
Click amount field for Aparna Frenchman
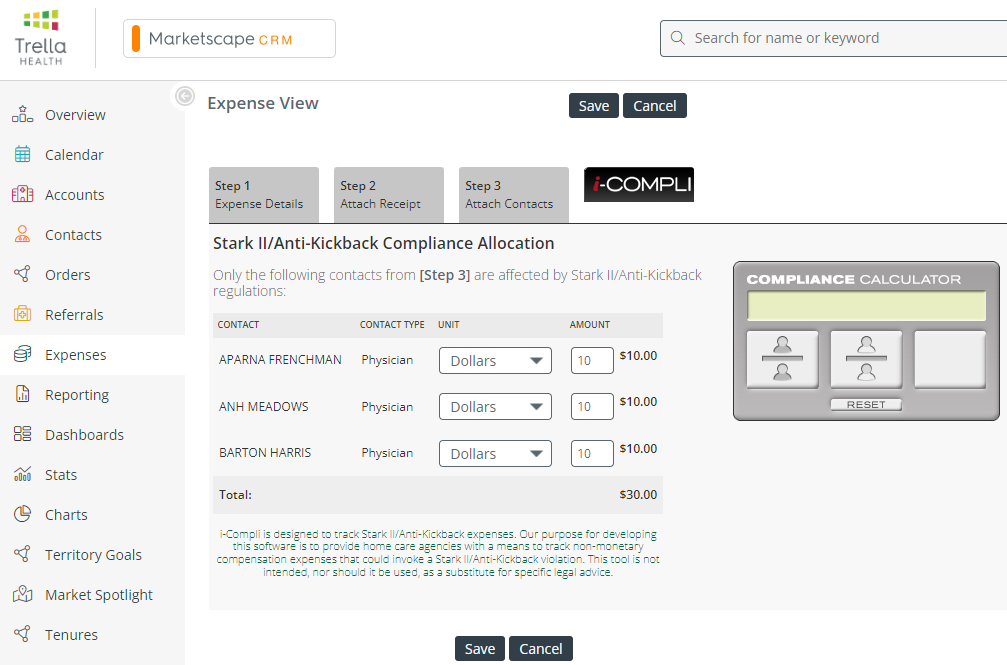tap(592, 360)
